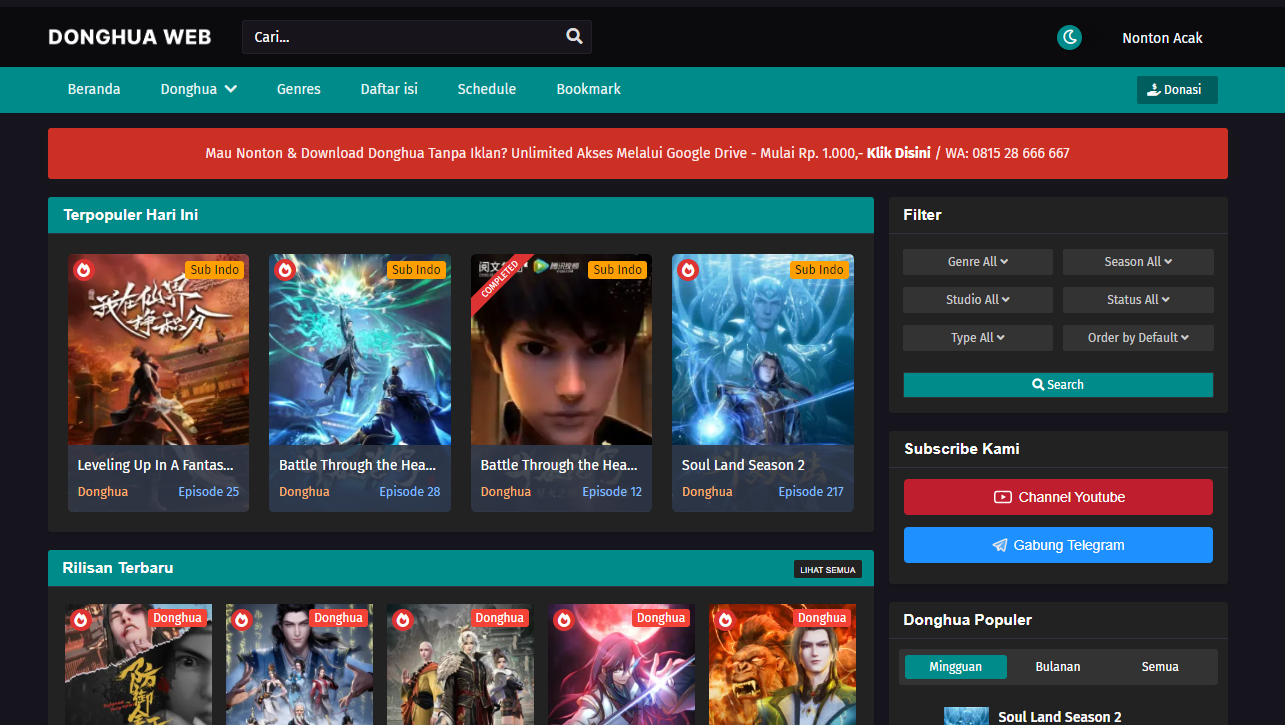
Task: Expand the Status All filter dropdown
Action: point(1138,300)
